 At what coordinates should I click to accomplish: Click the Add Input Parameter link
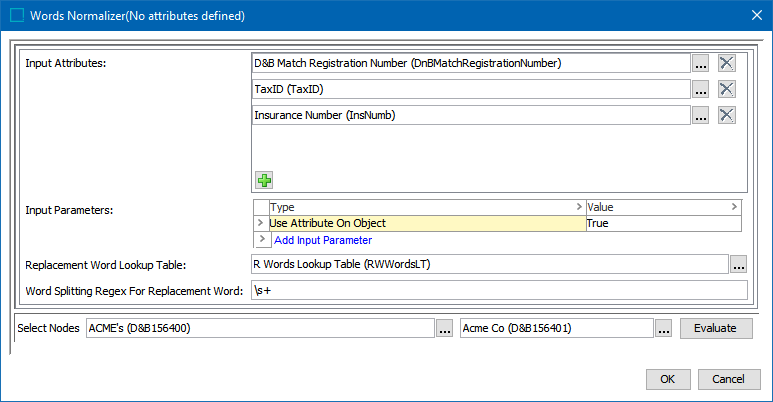(x=322, y=240)
